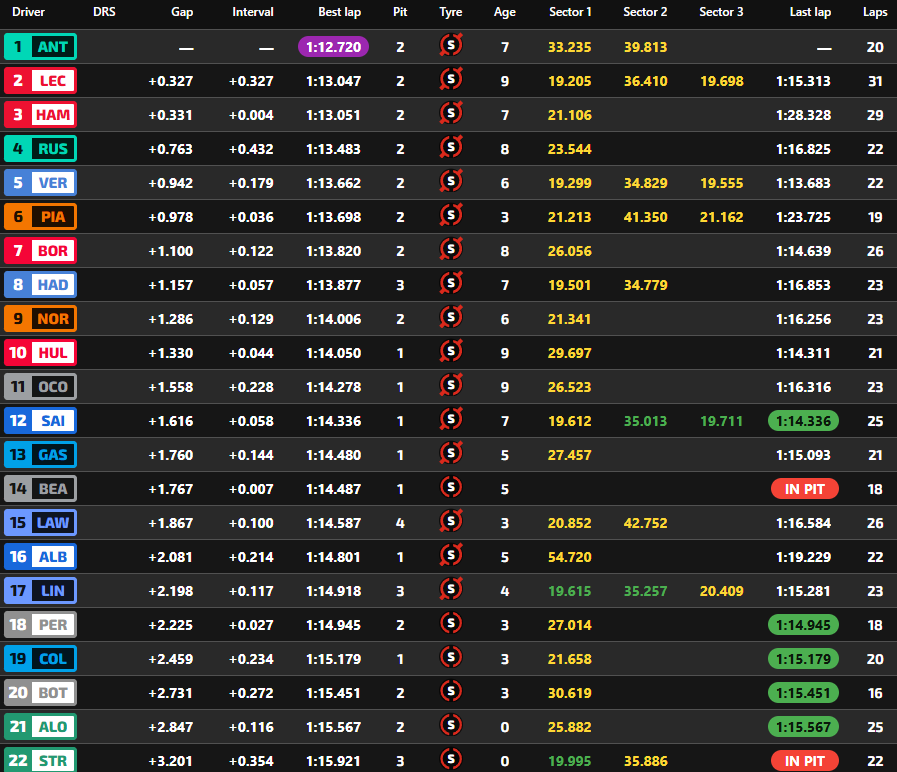The height and width of the screenshot is (772, 897).
Task: Click the soft tyre icon in VER's row
Action: coord(451,181)
